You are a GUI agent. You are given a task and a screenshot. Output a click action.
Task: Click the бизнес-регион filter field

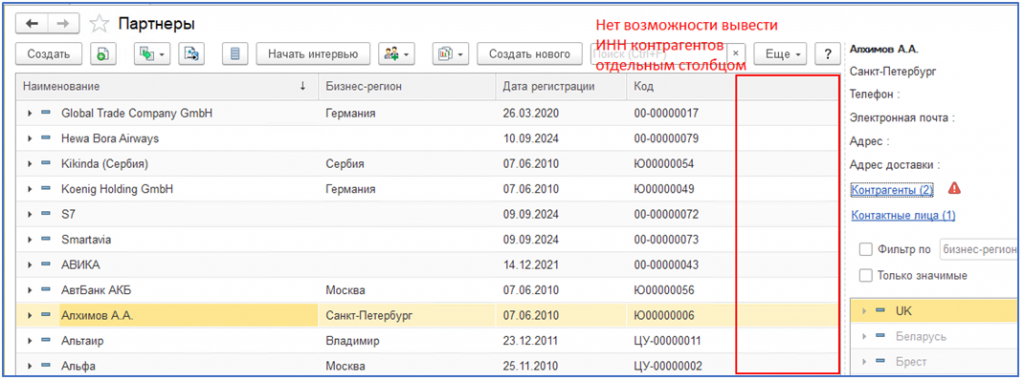tap(979, 249)
